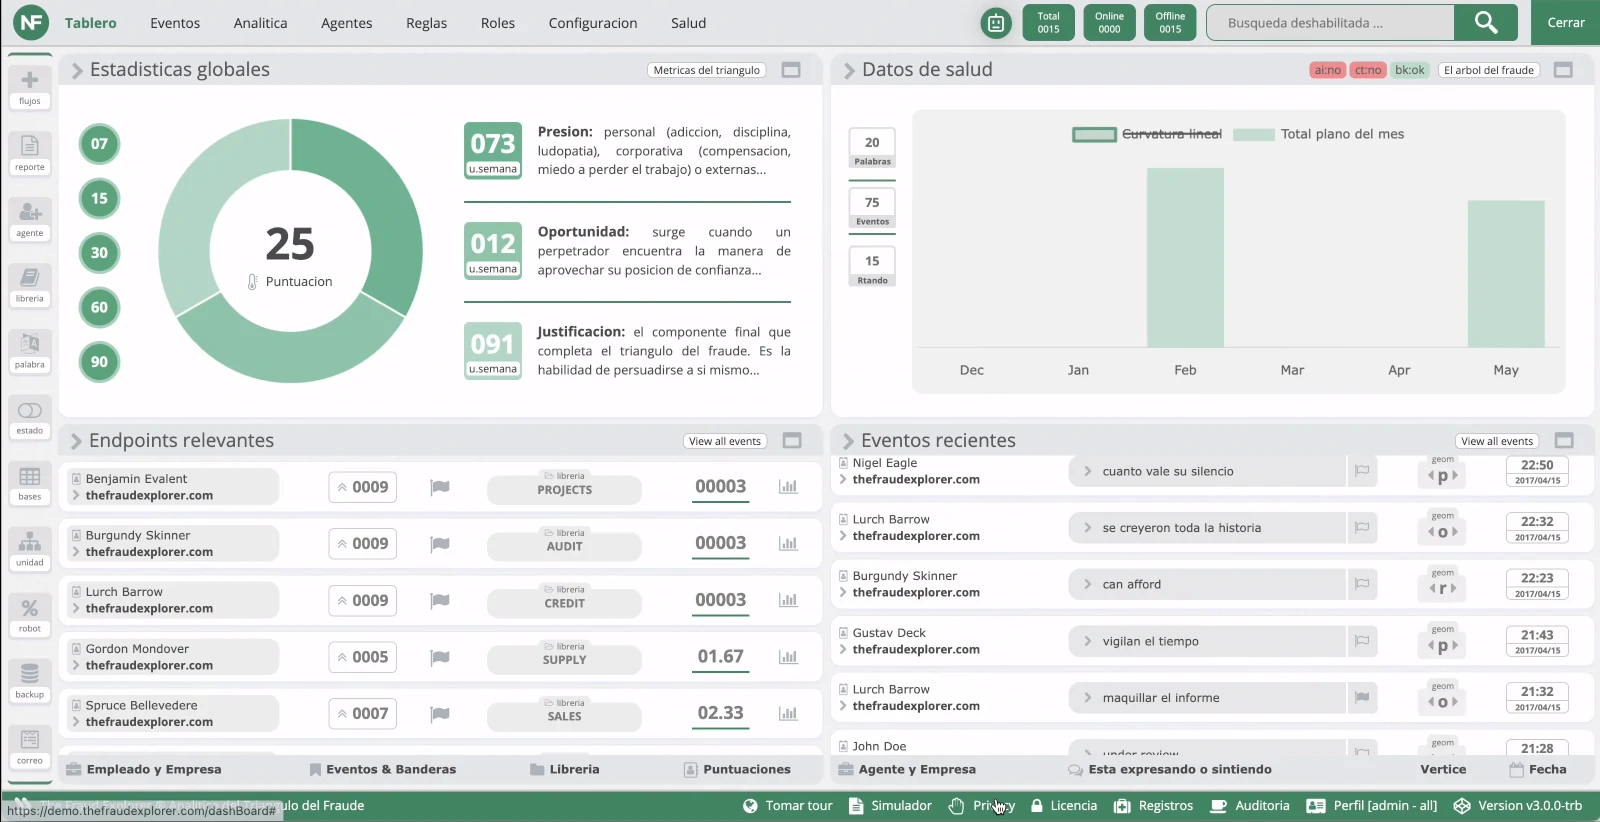Screen dimensions: 1600x822
Task: Open chart icon for Benjamin Evalent row
Action: pos(788,487)
